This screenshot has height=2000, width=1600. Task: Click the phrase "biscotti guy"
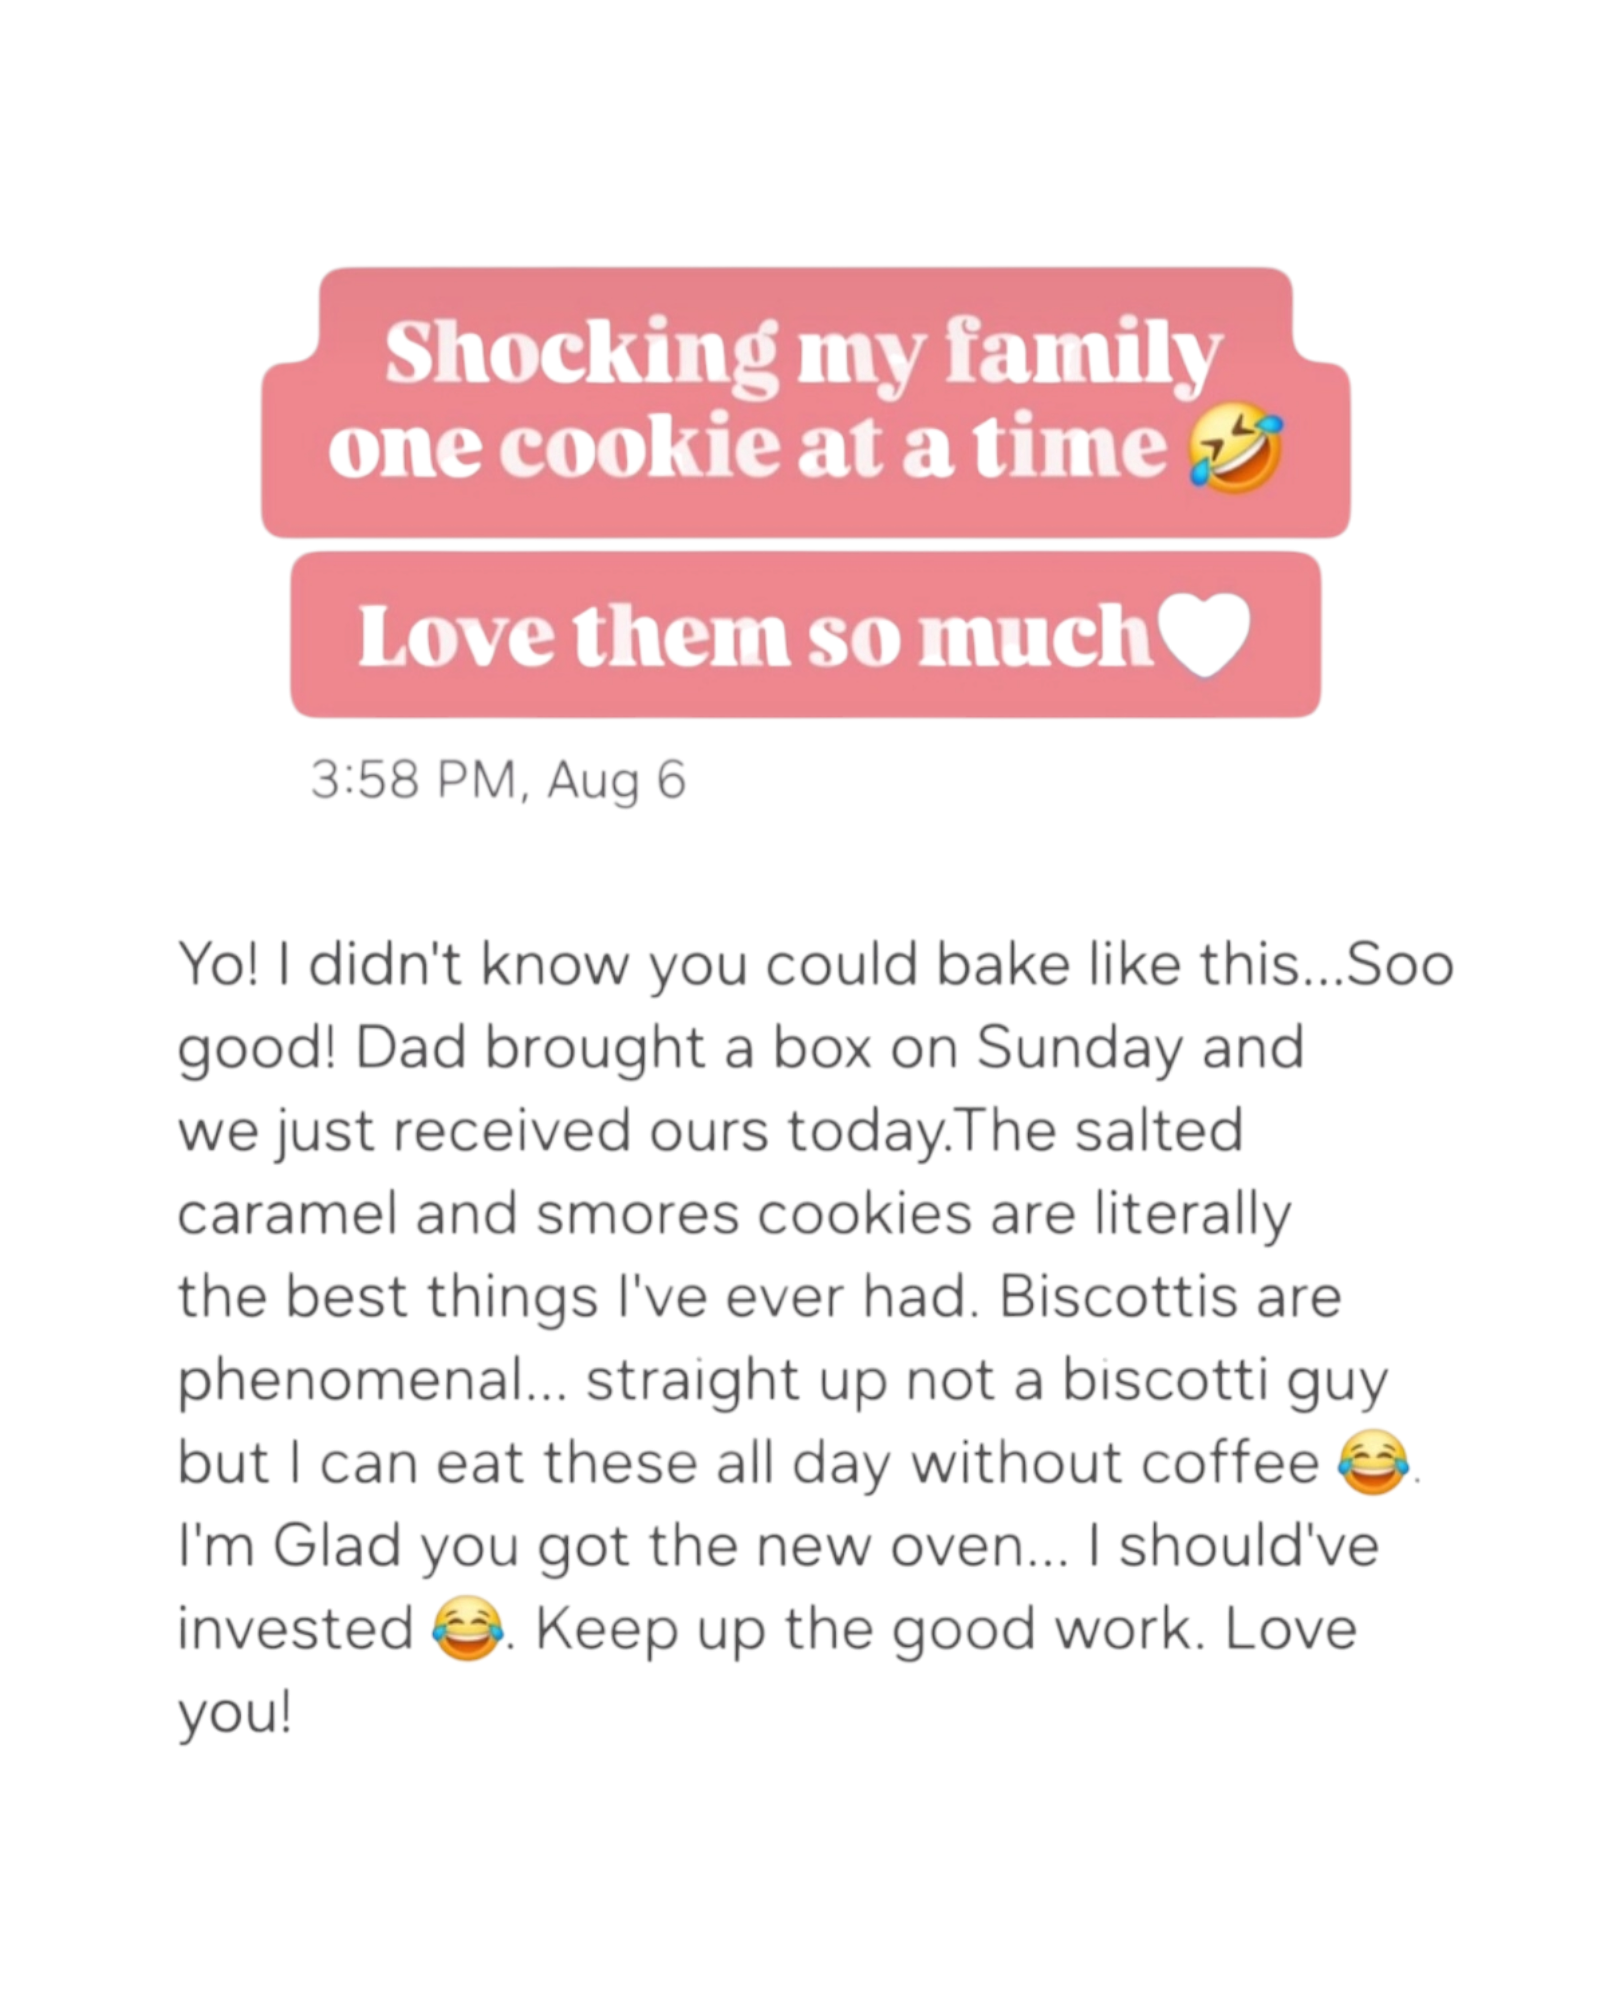click(x=1224, y=1382)
